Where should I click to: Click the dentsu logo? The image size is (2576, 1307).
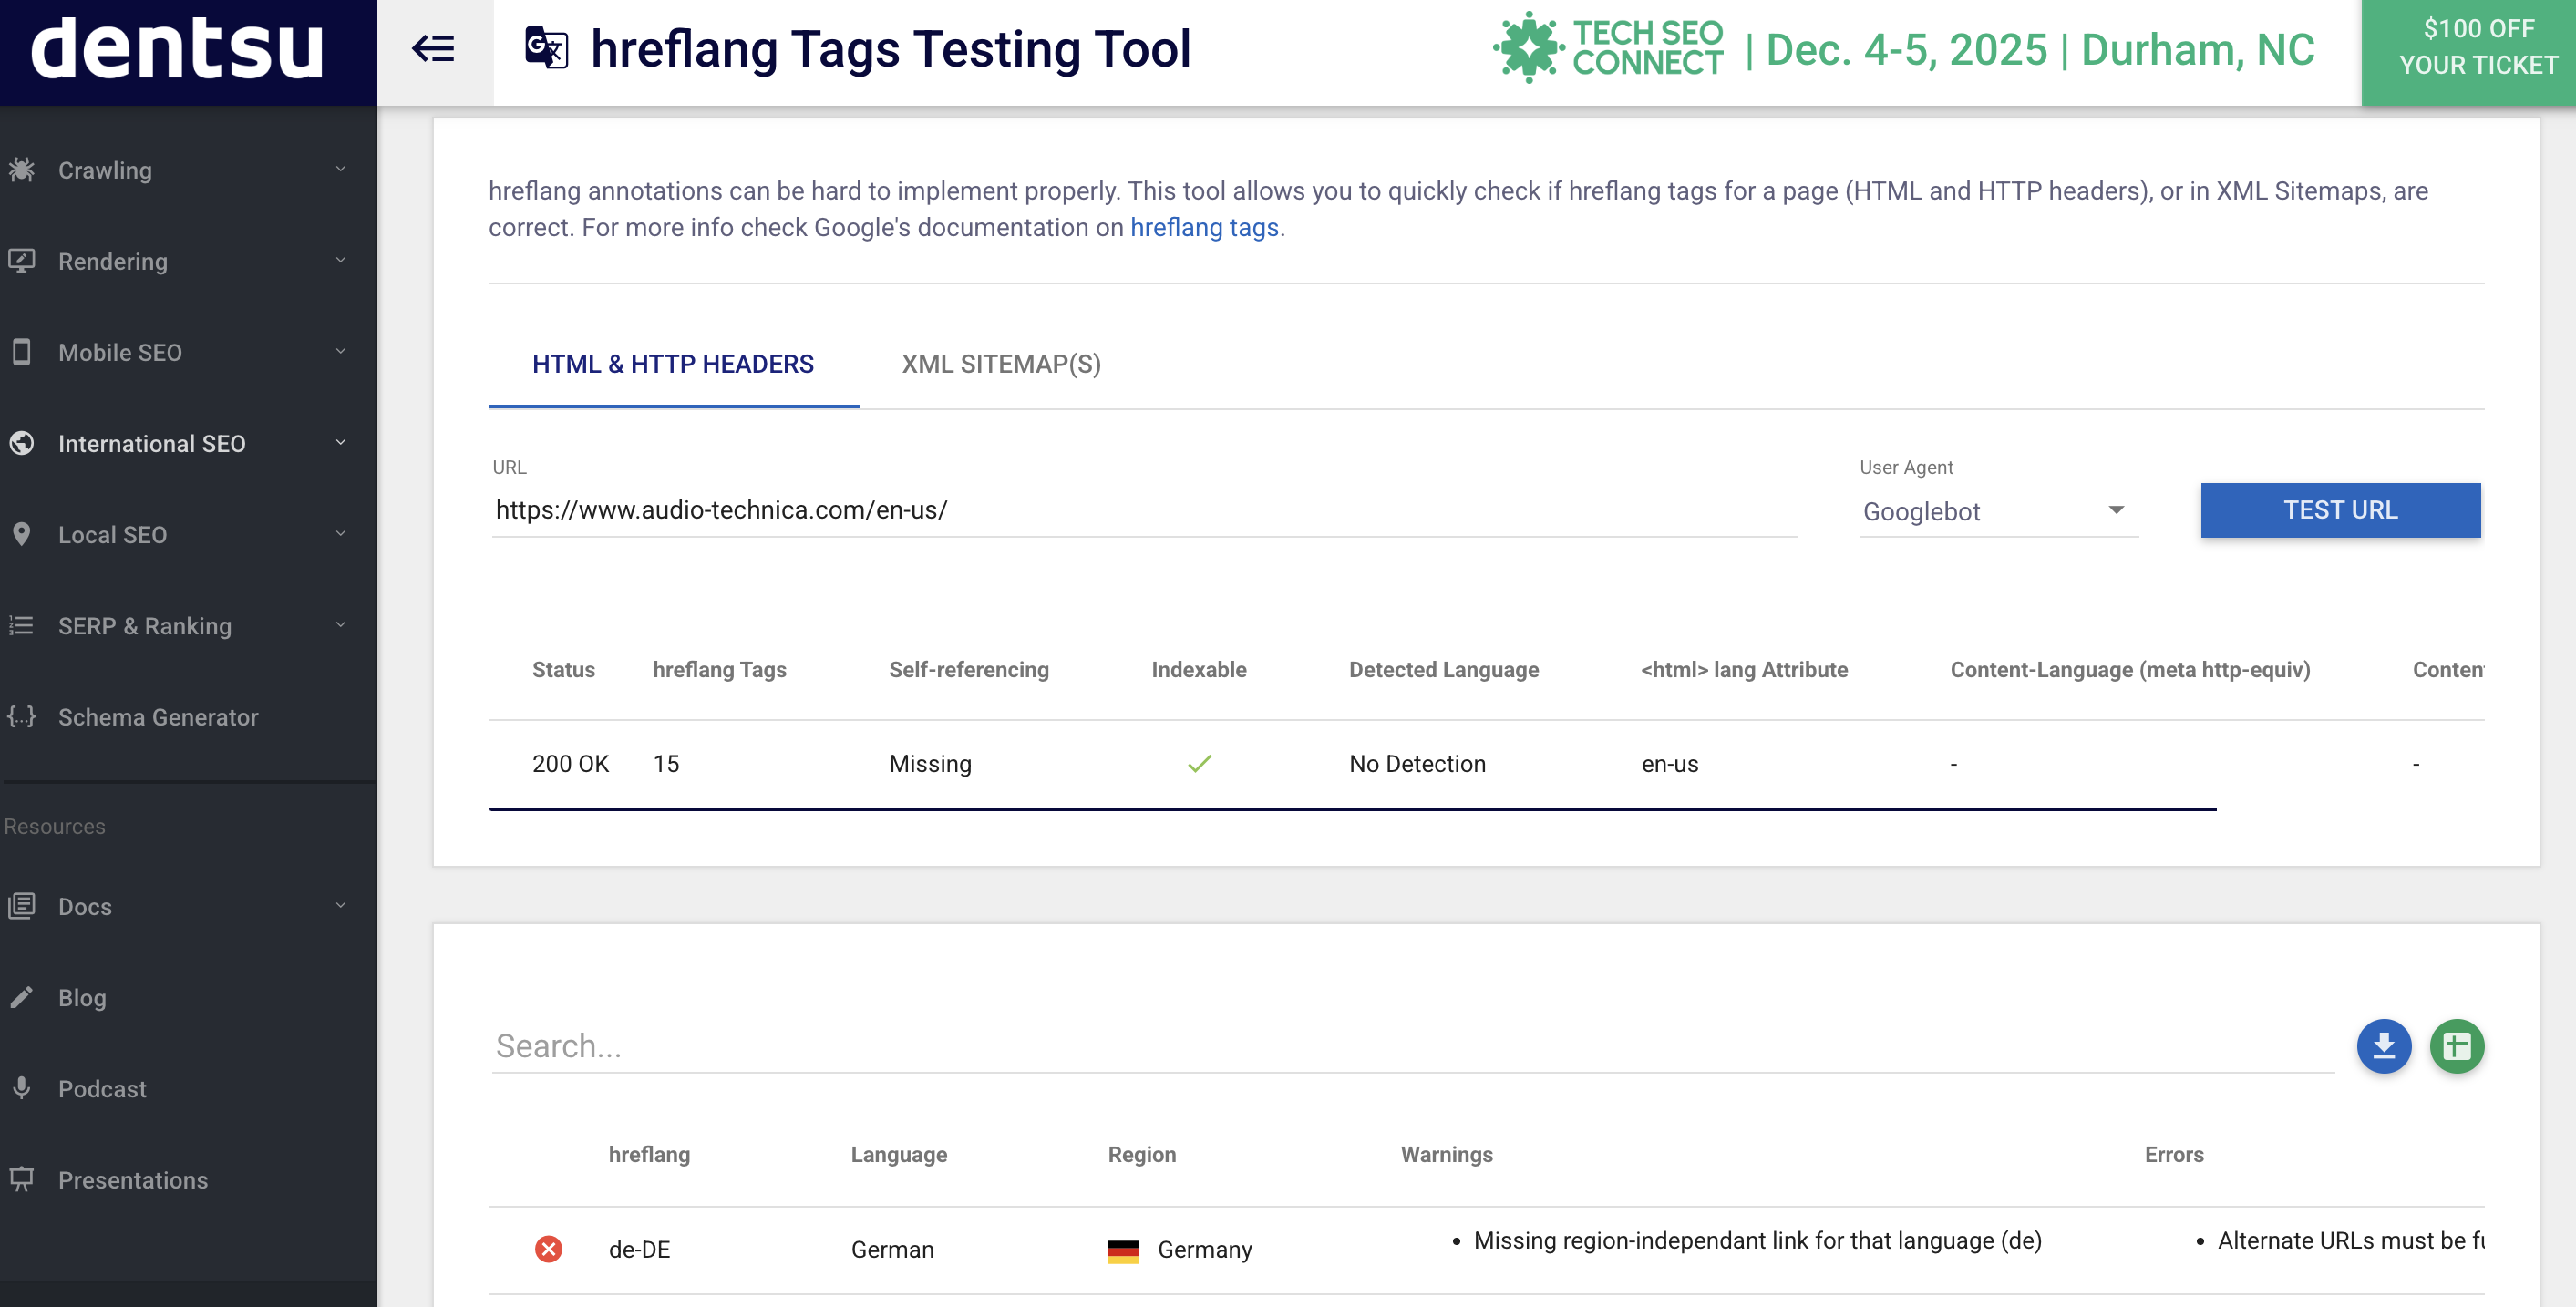point(177,48)
